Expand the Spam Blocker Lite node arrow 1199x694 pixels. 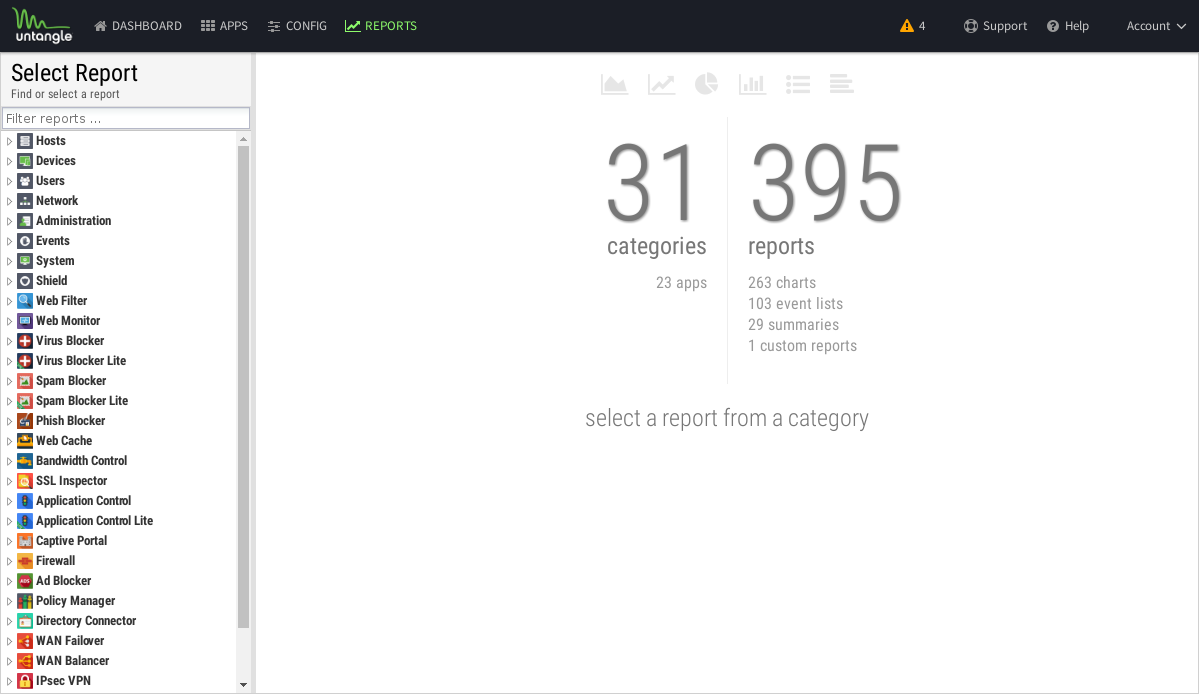9,401
